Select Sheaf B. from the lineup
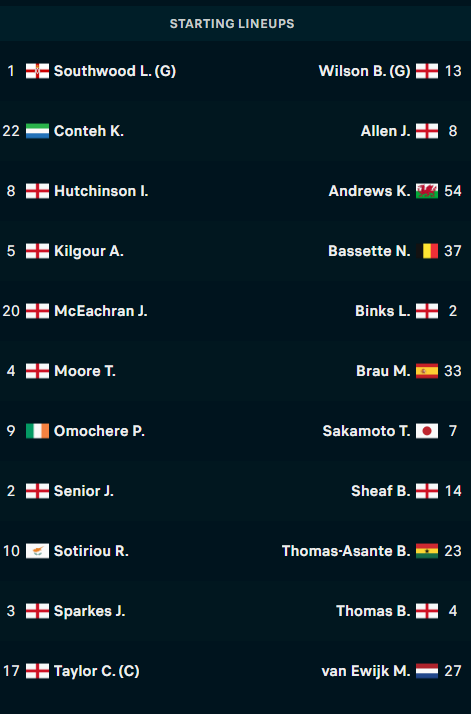The width and height of the screenshot is (471, 714). pos(381,491)
